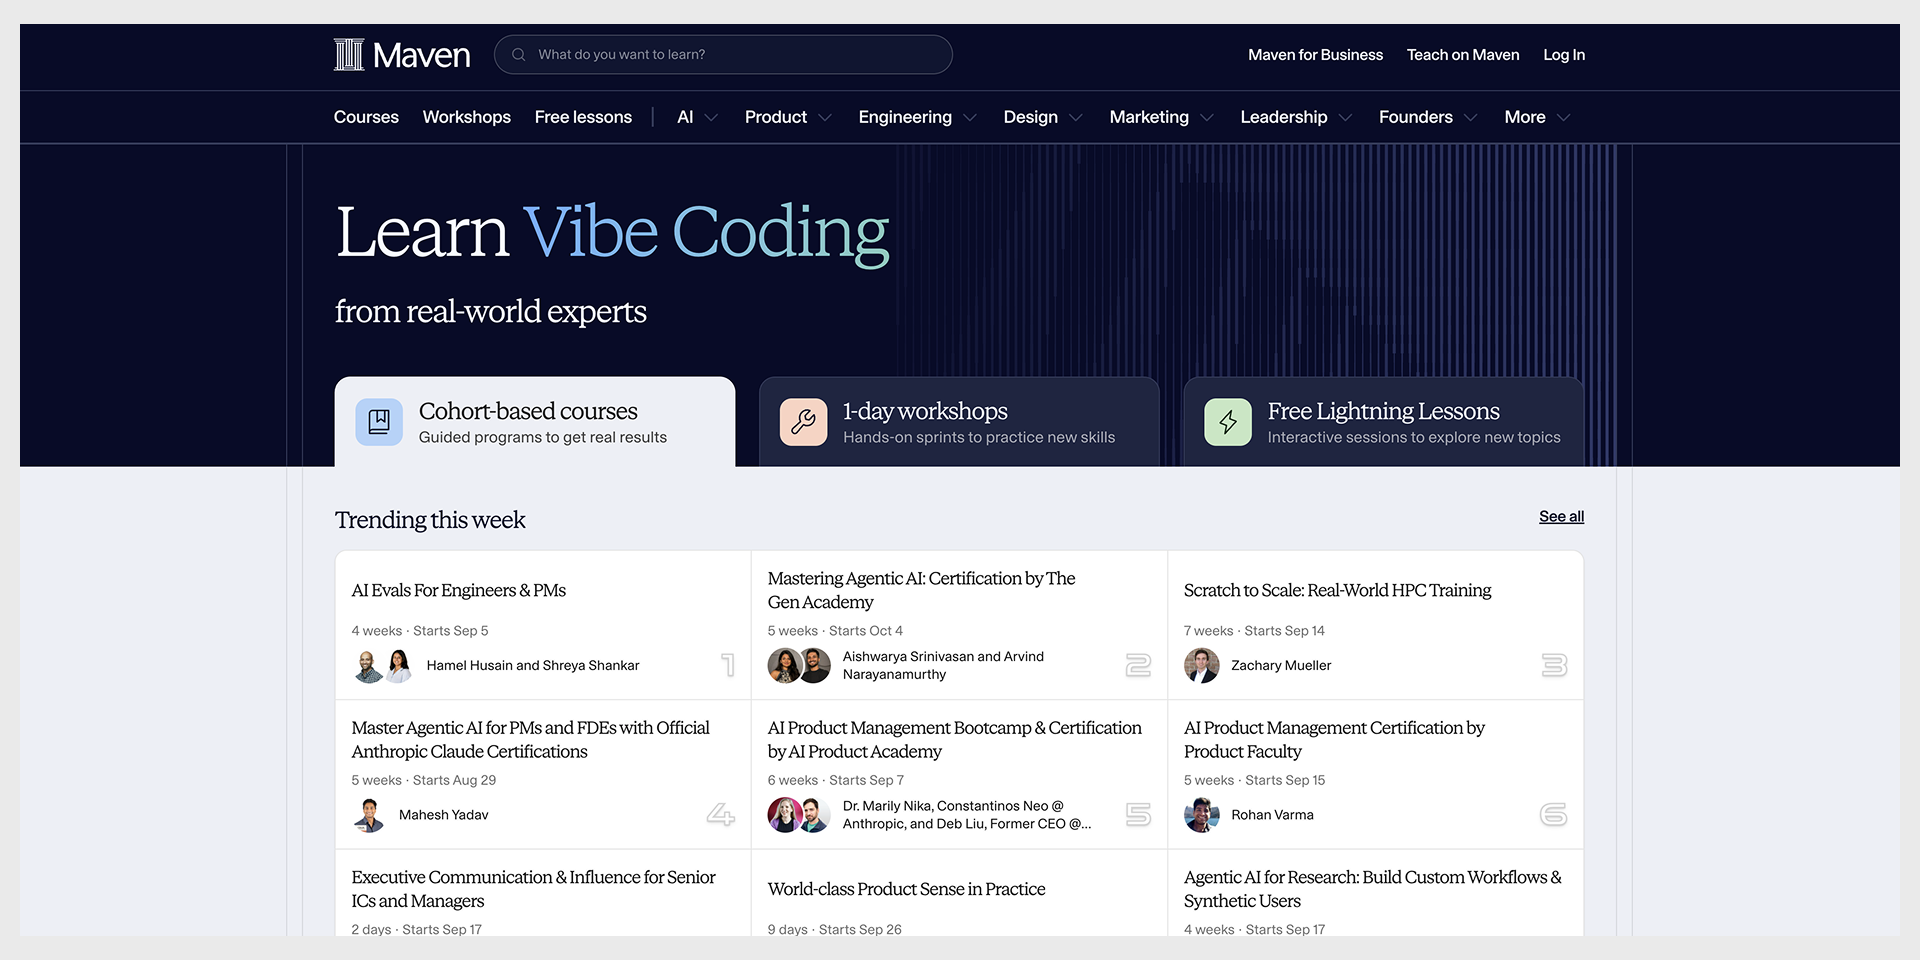This screenshot has height=960, width=1920.
Task: Open the More dropdown menu
Action: [x=1537, y=117]
